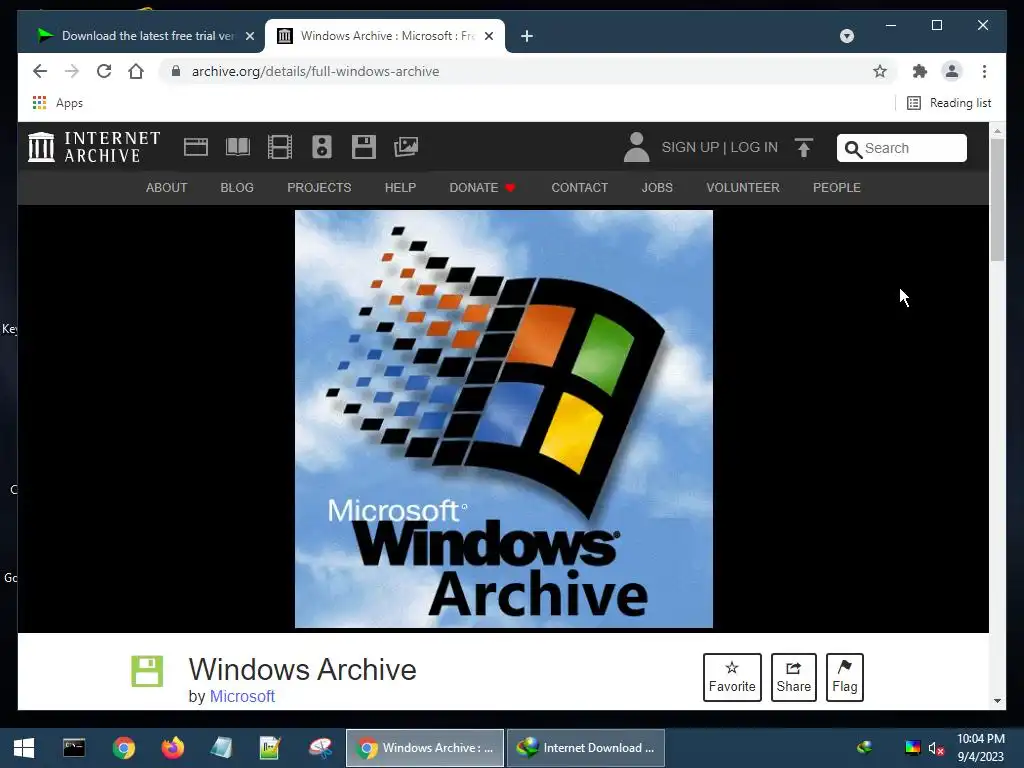The image size is (1024, 768).
Task: Click the browser home button
Action: click(136, 71)
